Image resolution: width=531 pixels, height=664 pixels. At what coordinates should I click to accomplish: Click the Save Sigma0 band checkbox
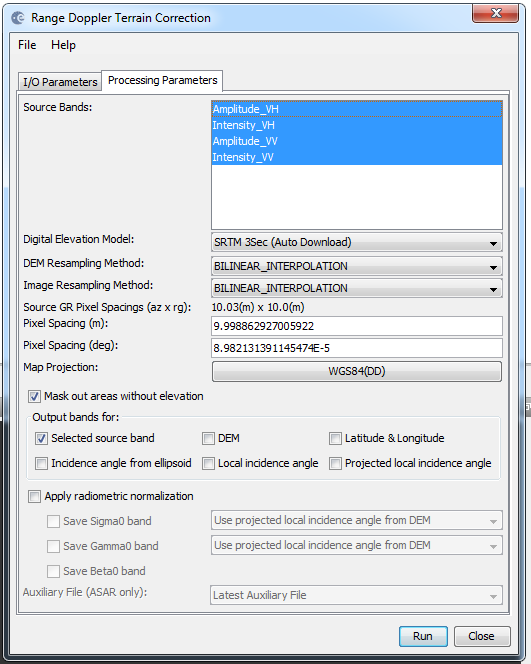pos(53,521)
